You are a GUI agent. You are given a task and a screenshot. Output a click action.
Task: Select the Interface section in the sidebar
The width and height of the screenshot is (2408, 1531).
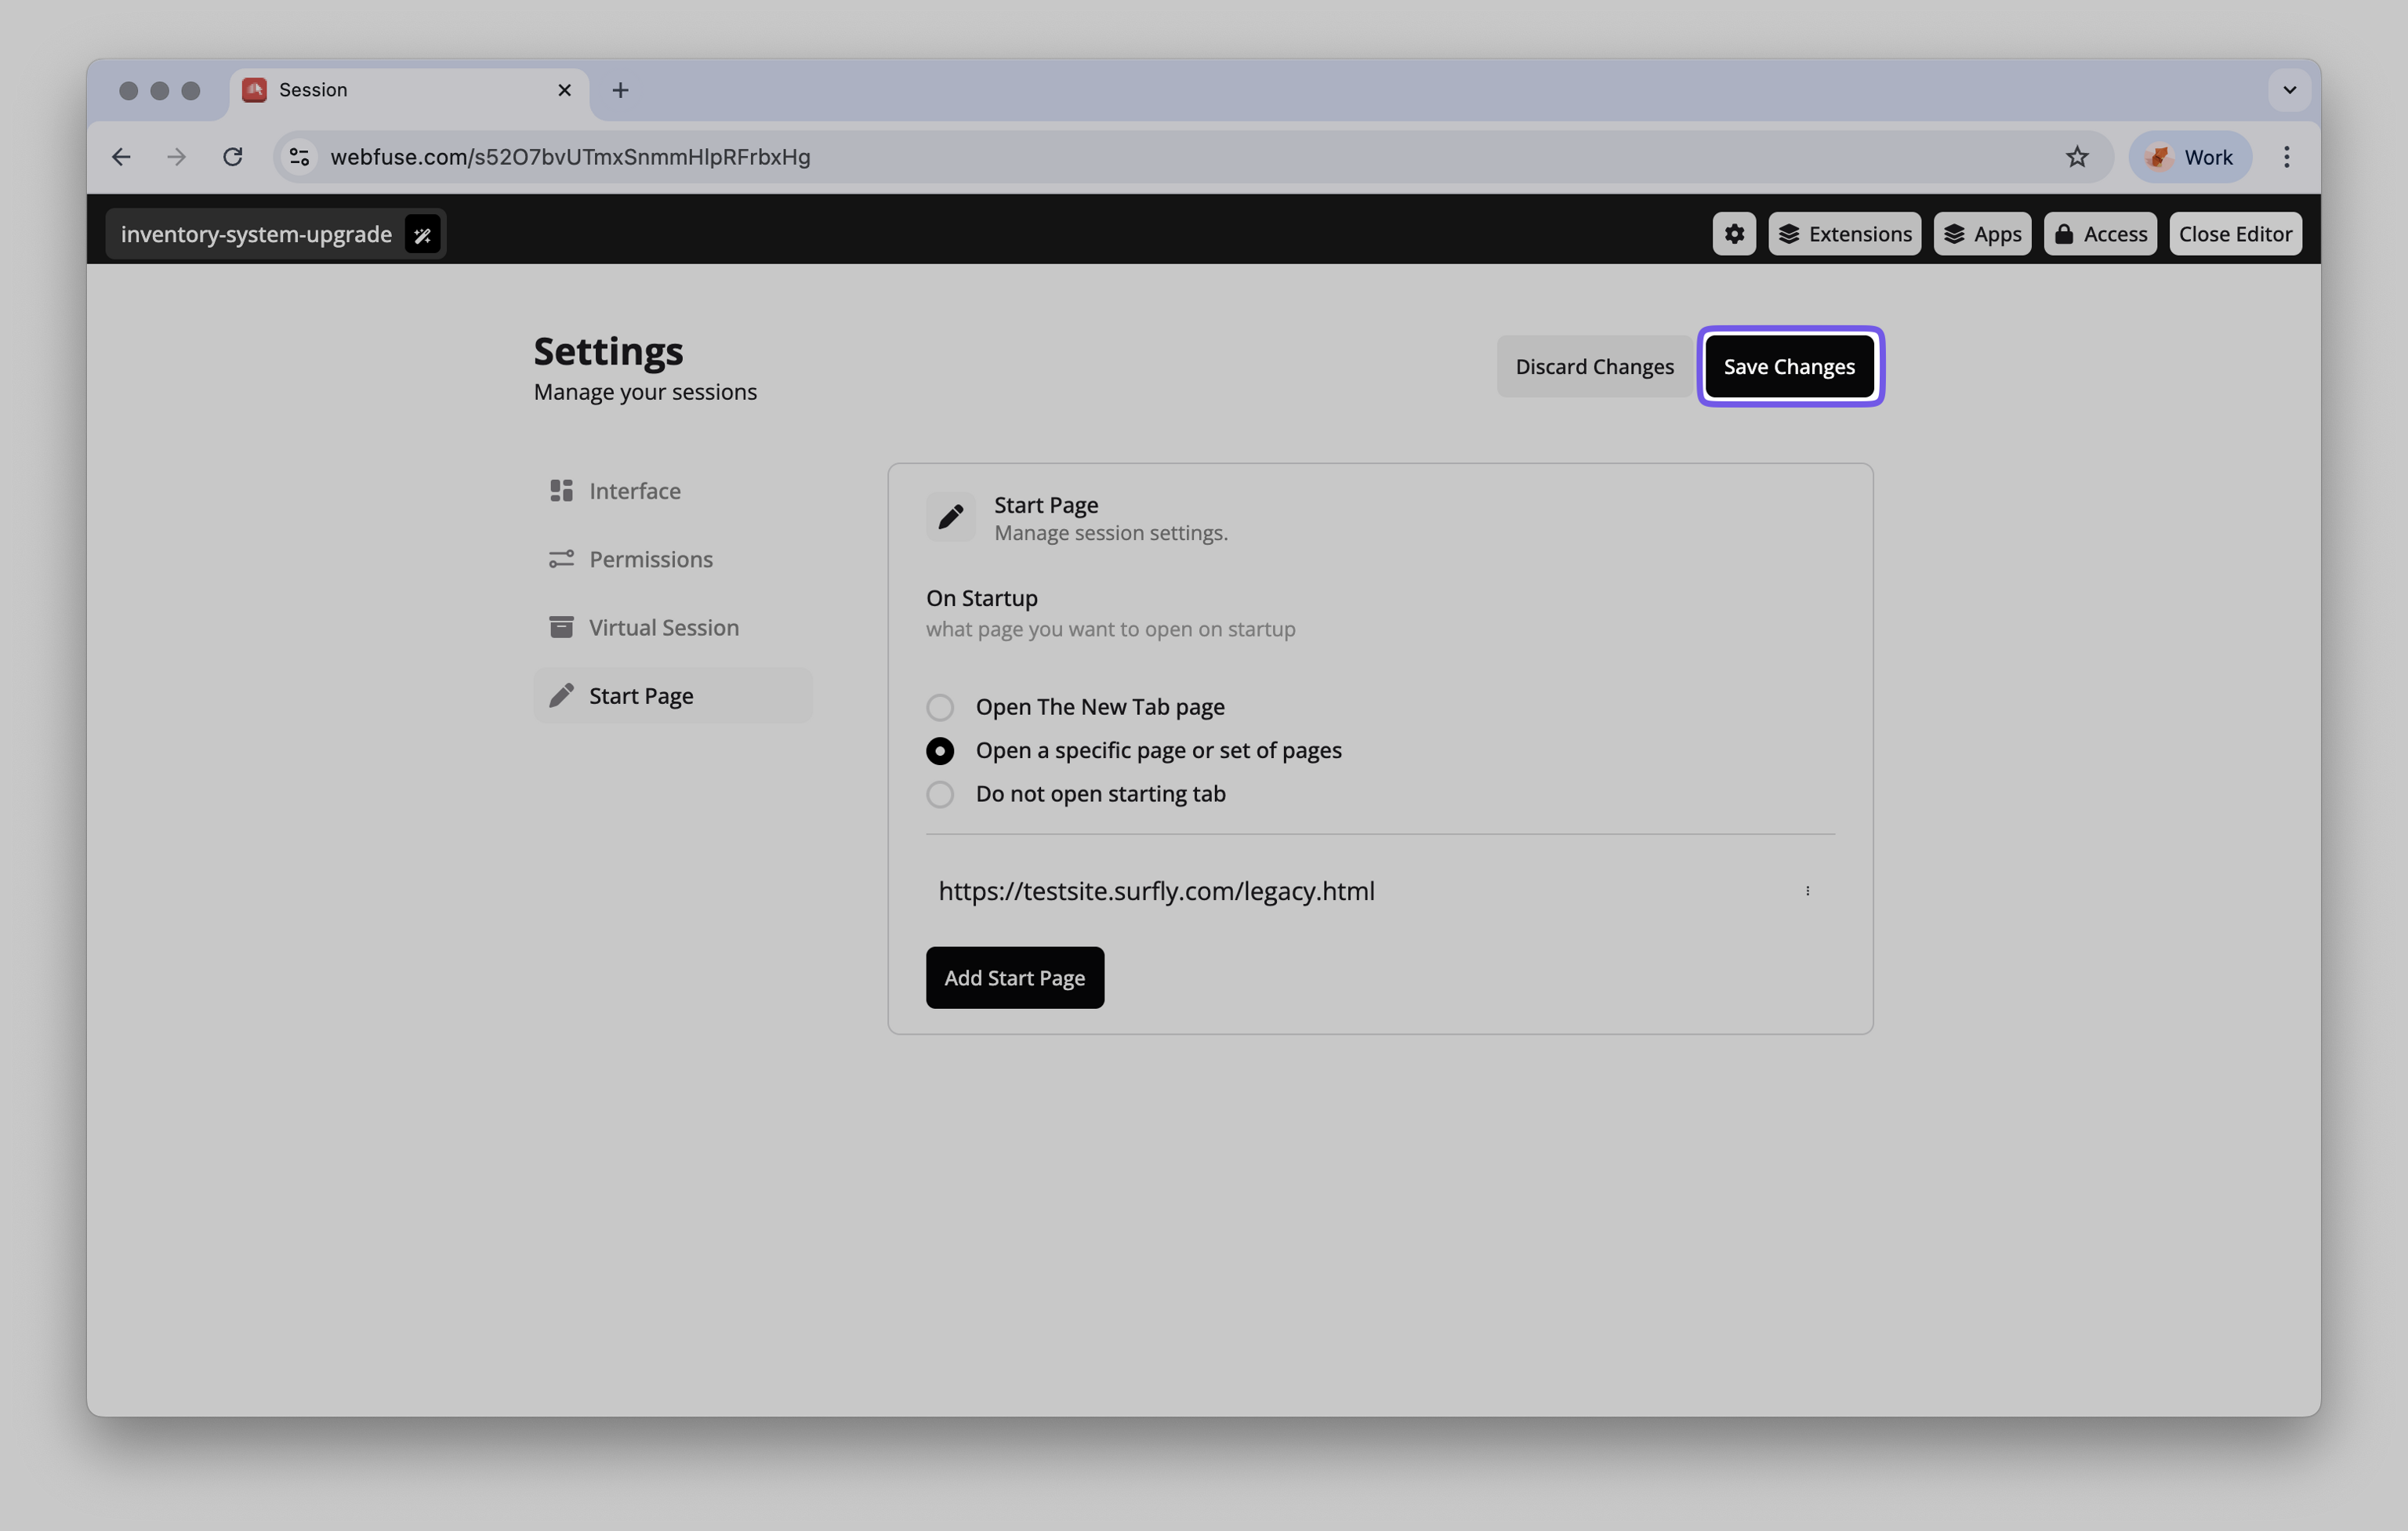tap(634, 490)
